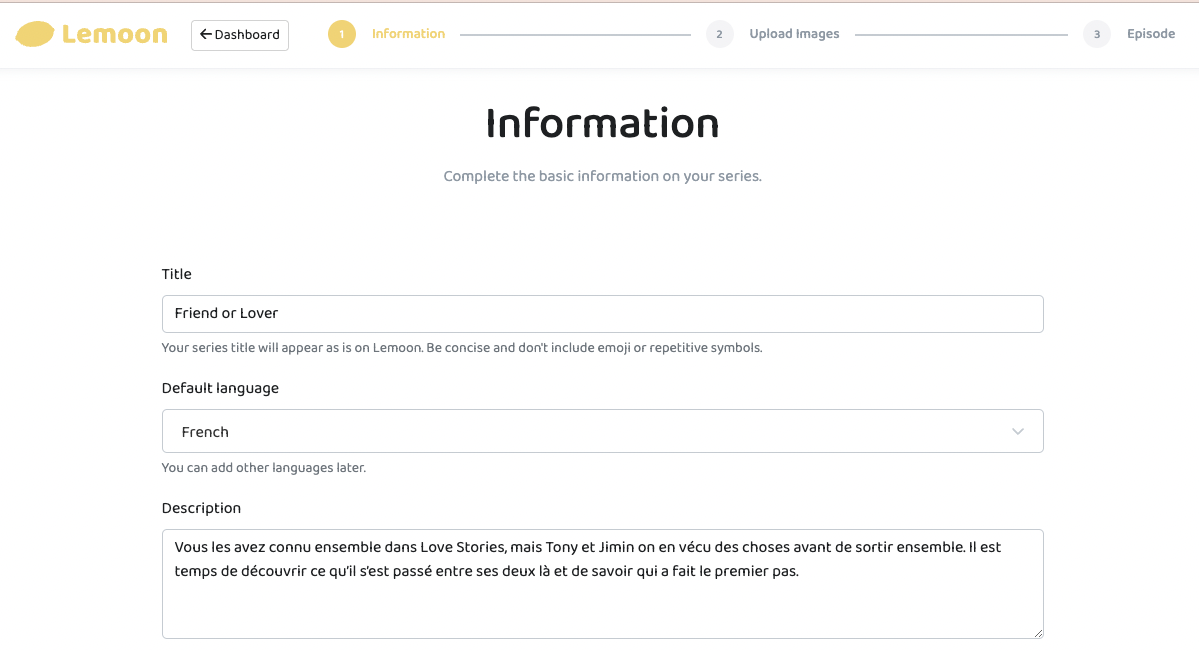1199x651 pixels.
Task: Click the Title field label
Action: [177, 274]
